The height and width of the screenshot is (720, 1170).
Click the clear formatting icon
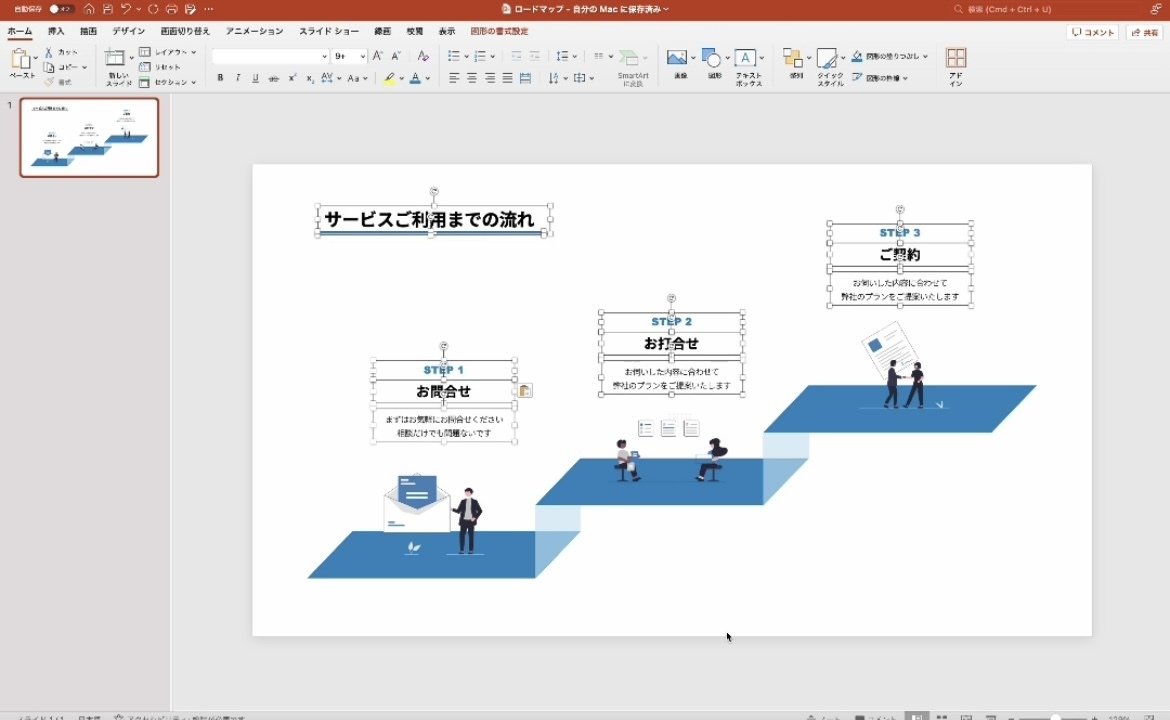[x=423, y=56]
